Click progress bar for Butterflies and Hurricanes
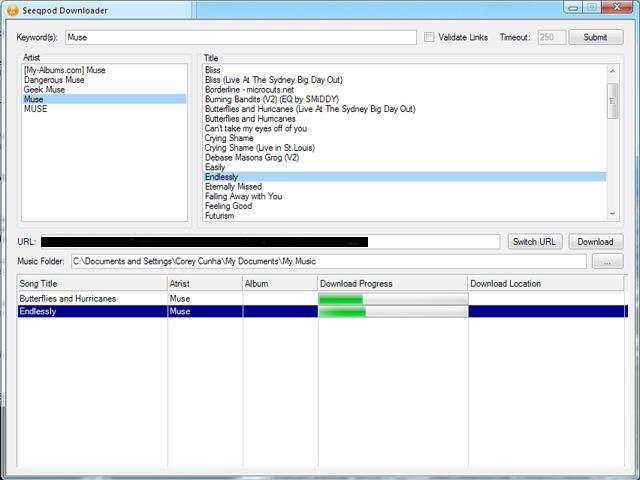640x480 pixels. click(393, 299)
